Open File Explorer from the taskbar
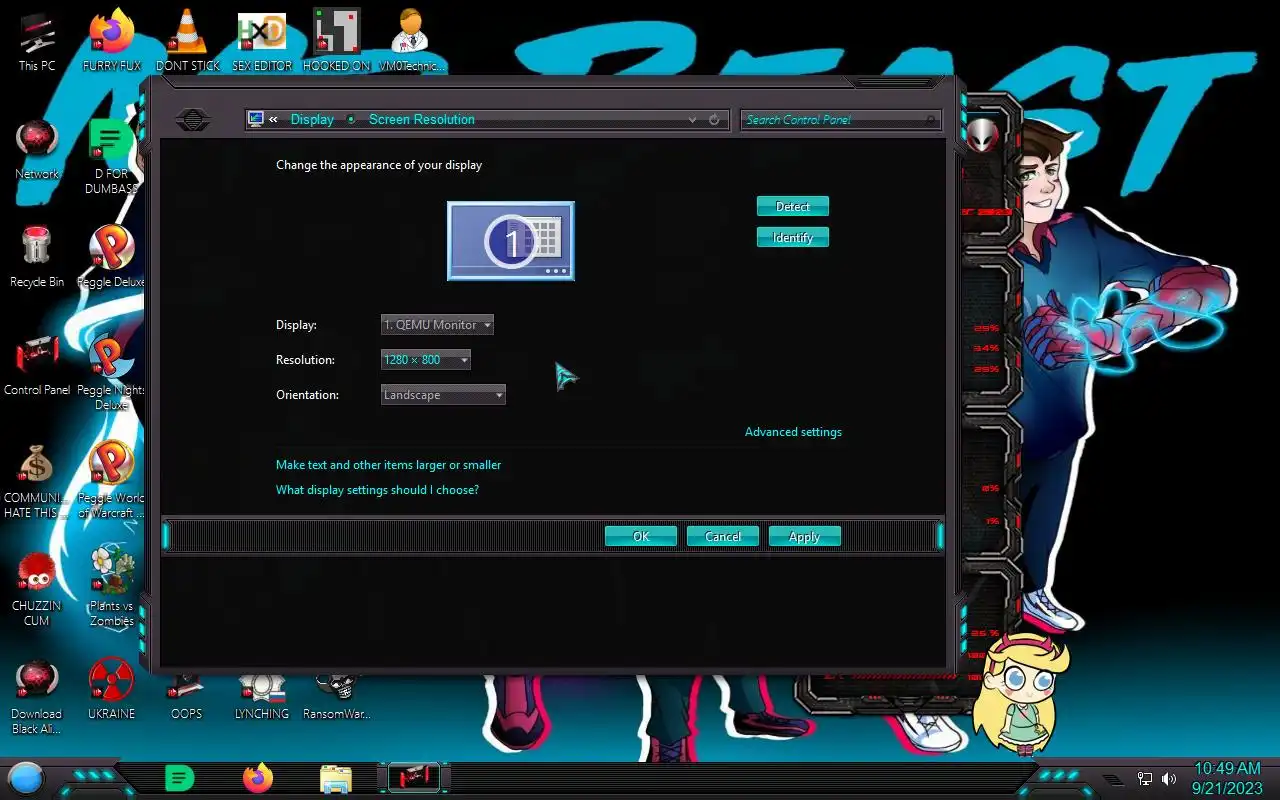 pyautogui.click(x=336, y=778)
